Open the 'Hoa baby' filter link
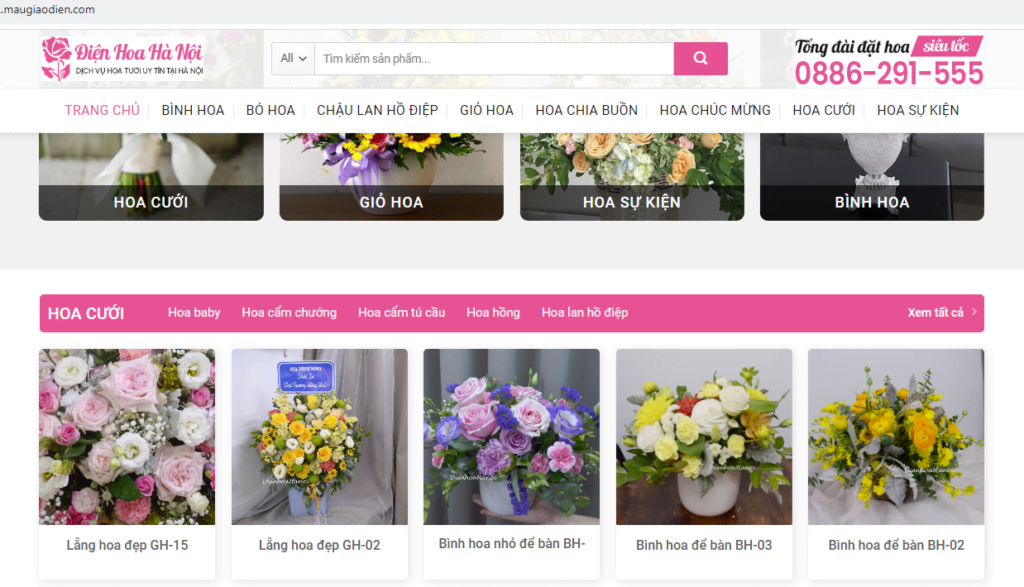The image size is (1024, 587). click(194, 312)
